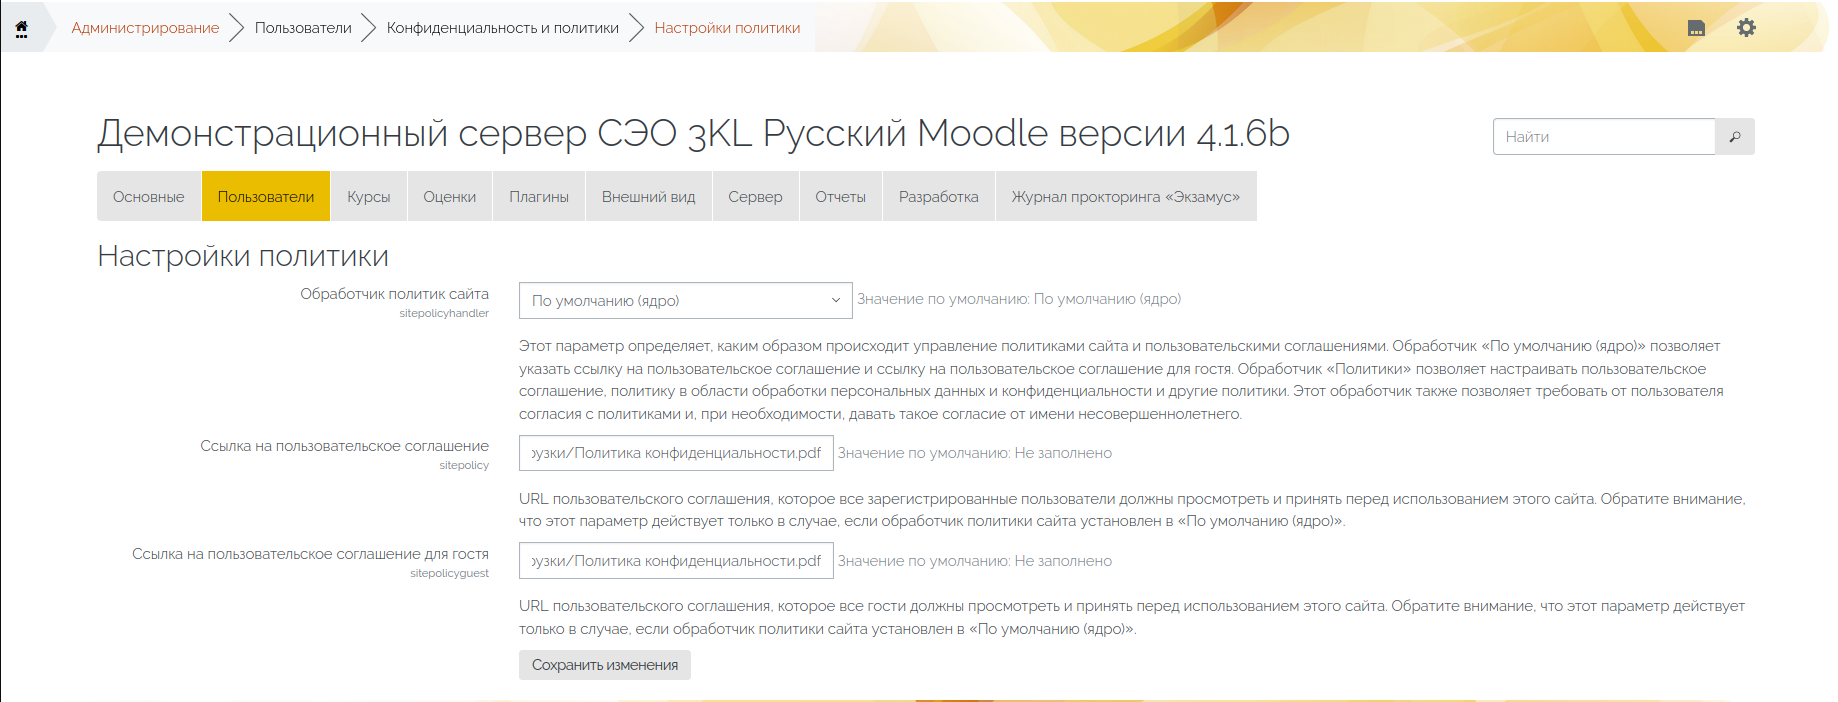The height and width of the screenshot is (702, 1838).
Task: Edit the sitepolicy URL field
Action: coord(676,453)
